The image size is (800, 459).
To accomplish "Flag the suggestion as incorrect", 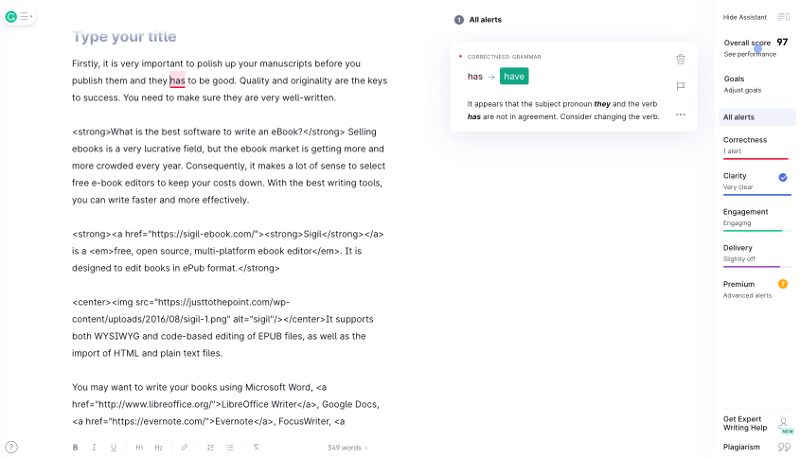I will click(680, 87).
